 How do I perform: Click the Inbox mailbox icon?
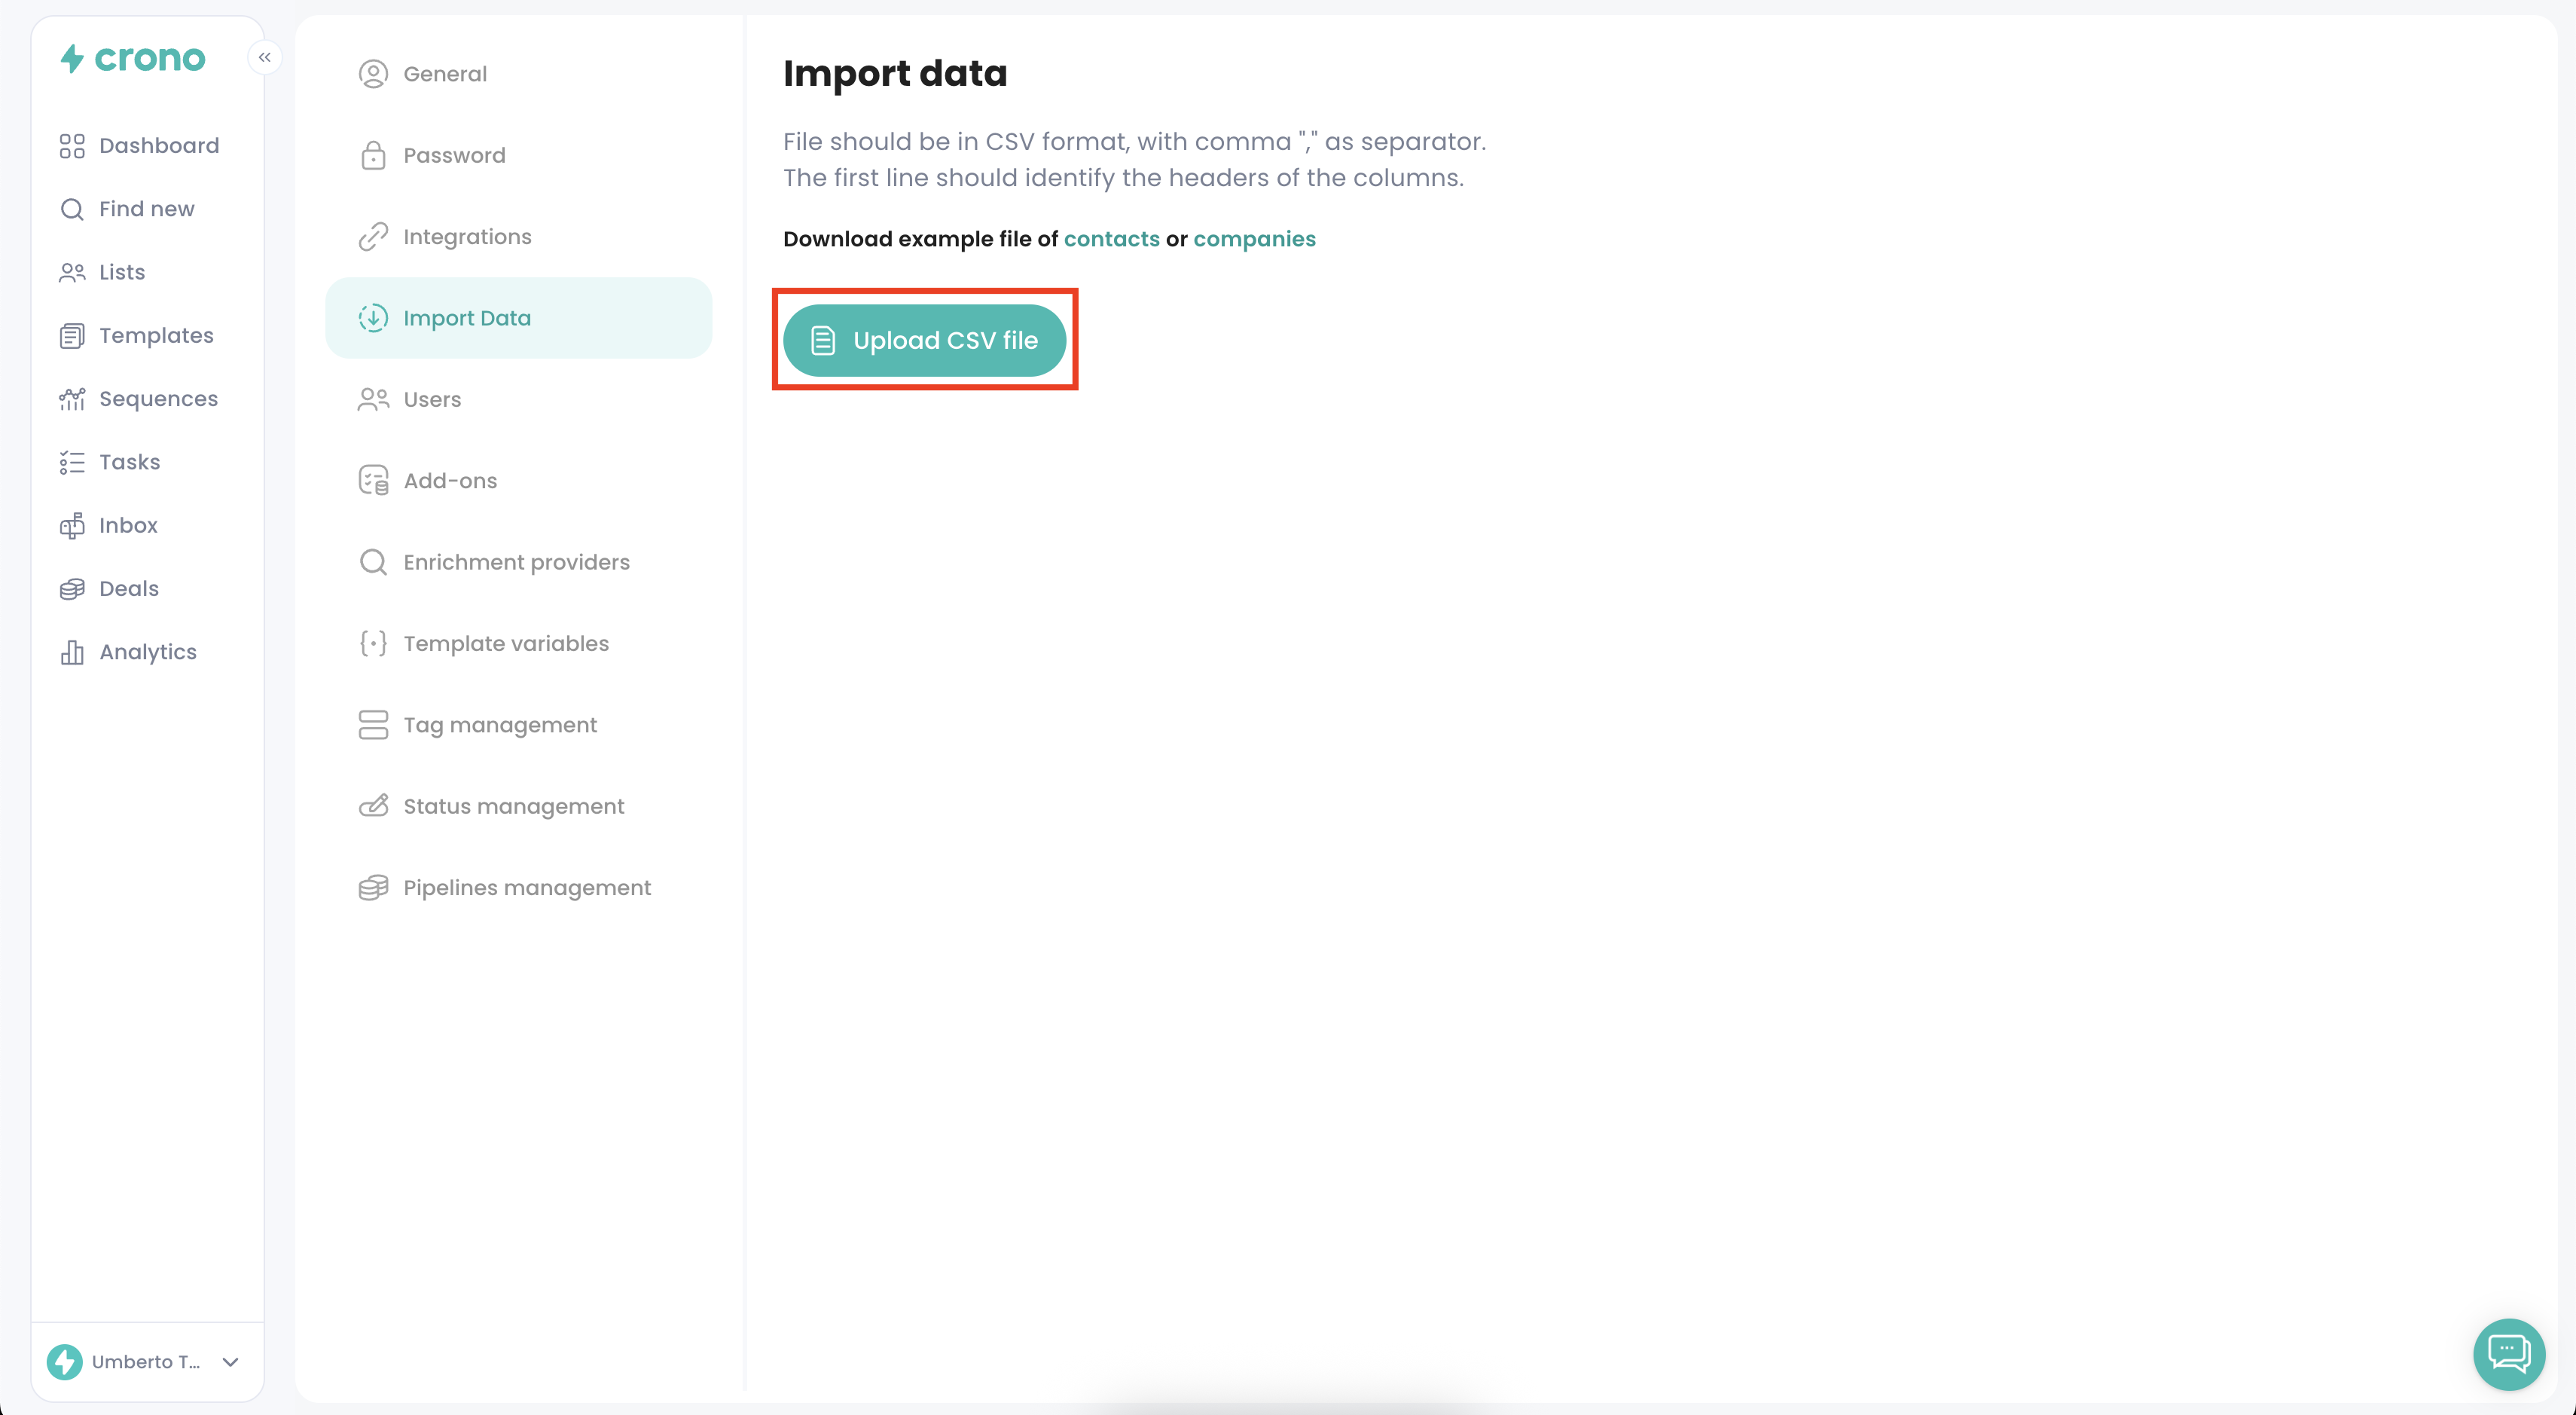tap(72, 526)
